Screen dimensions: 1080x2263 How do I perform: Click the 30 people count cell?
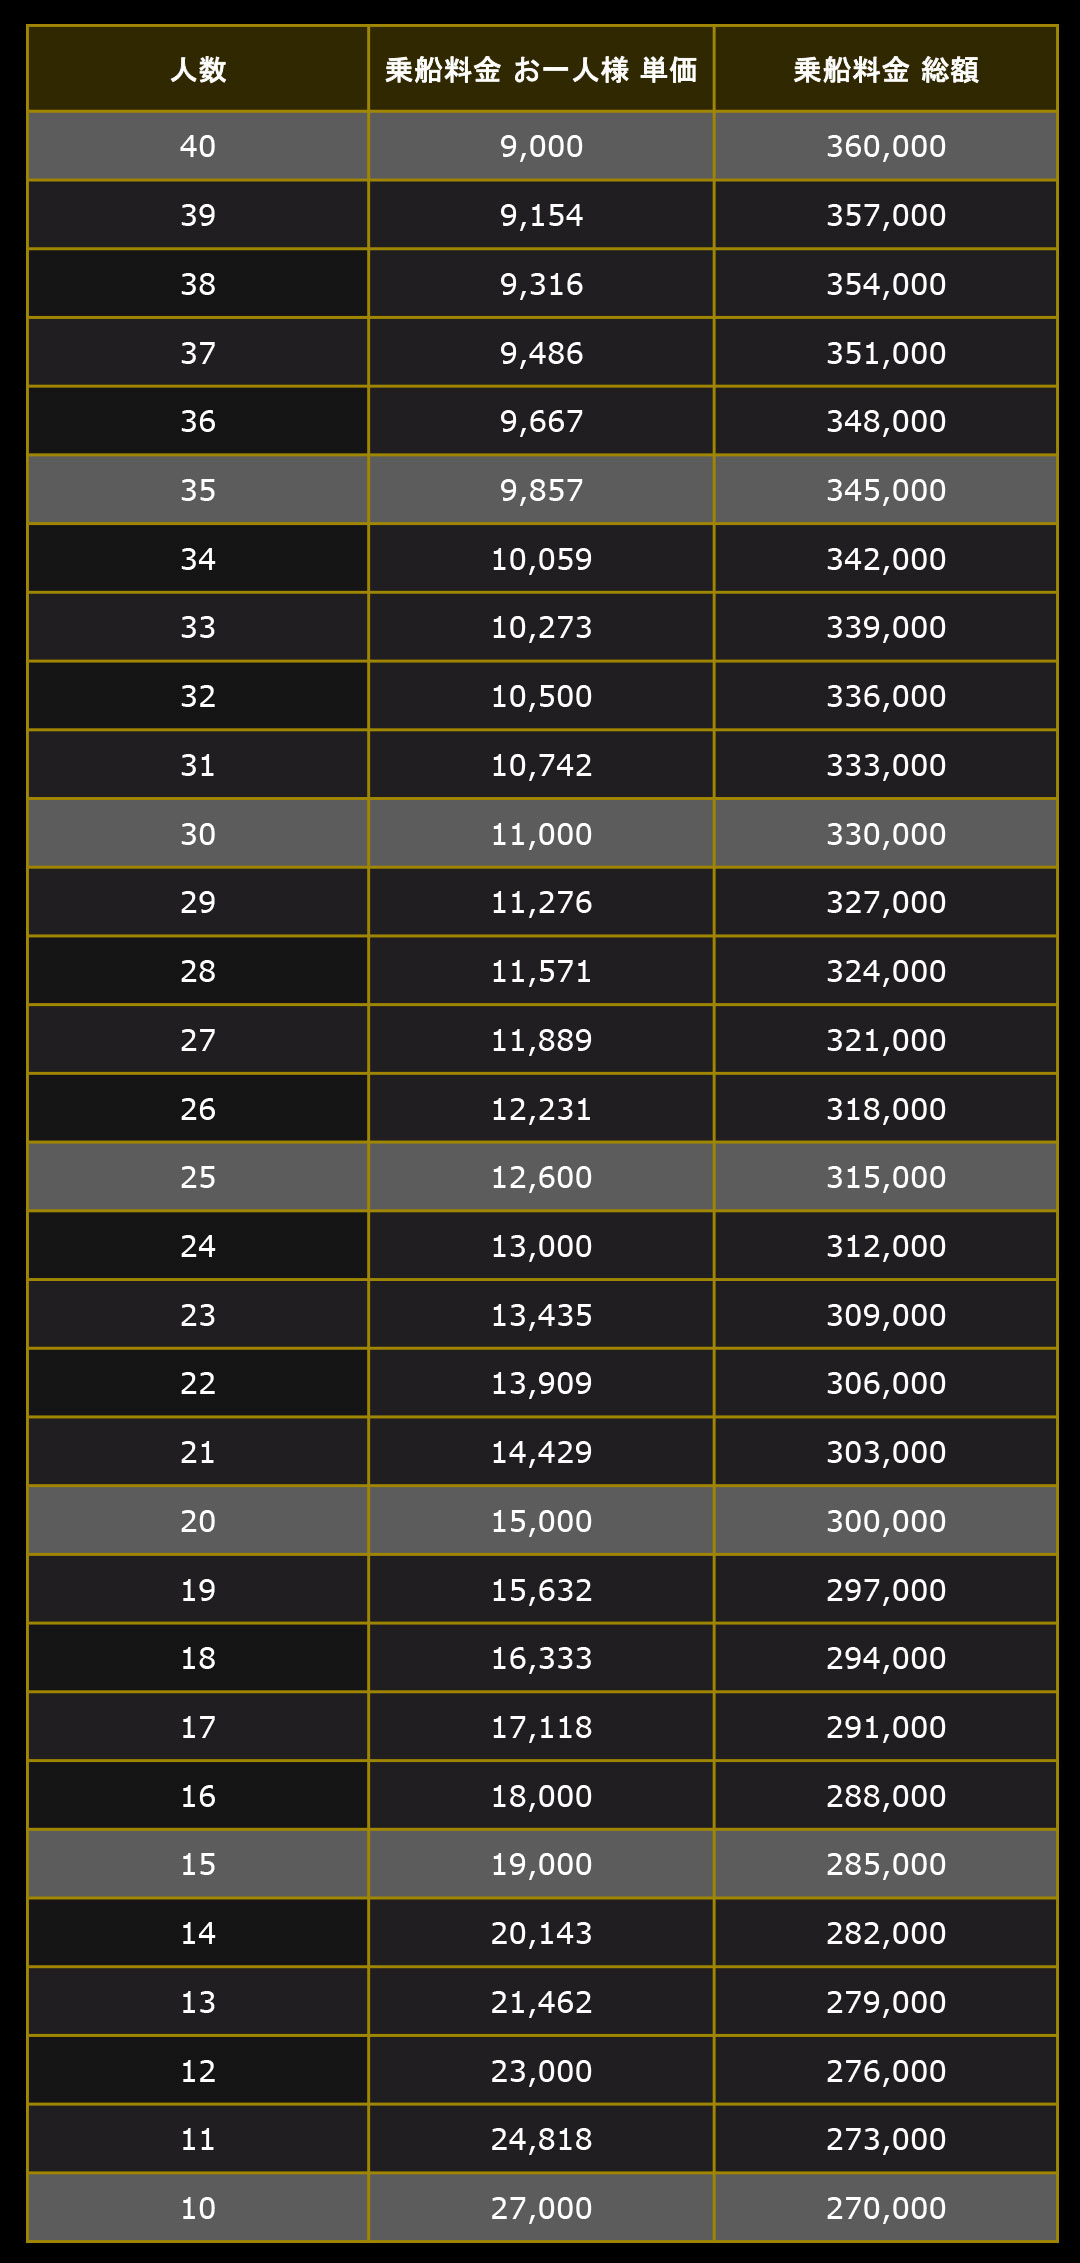coord(198,834)
